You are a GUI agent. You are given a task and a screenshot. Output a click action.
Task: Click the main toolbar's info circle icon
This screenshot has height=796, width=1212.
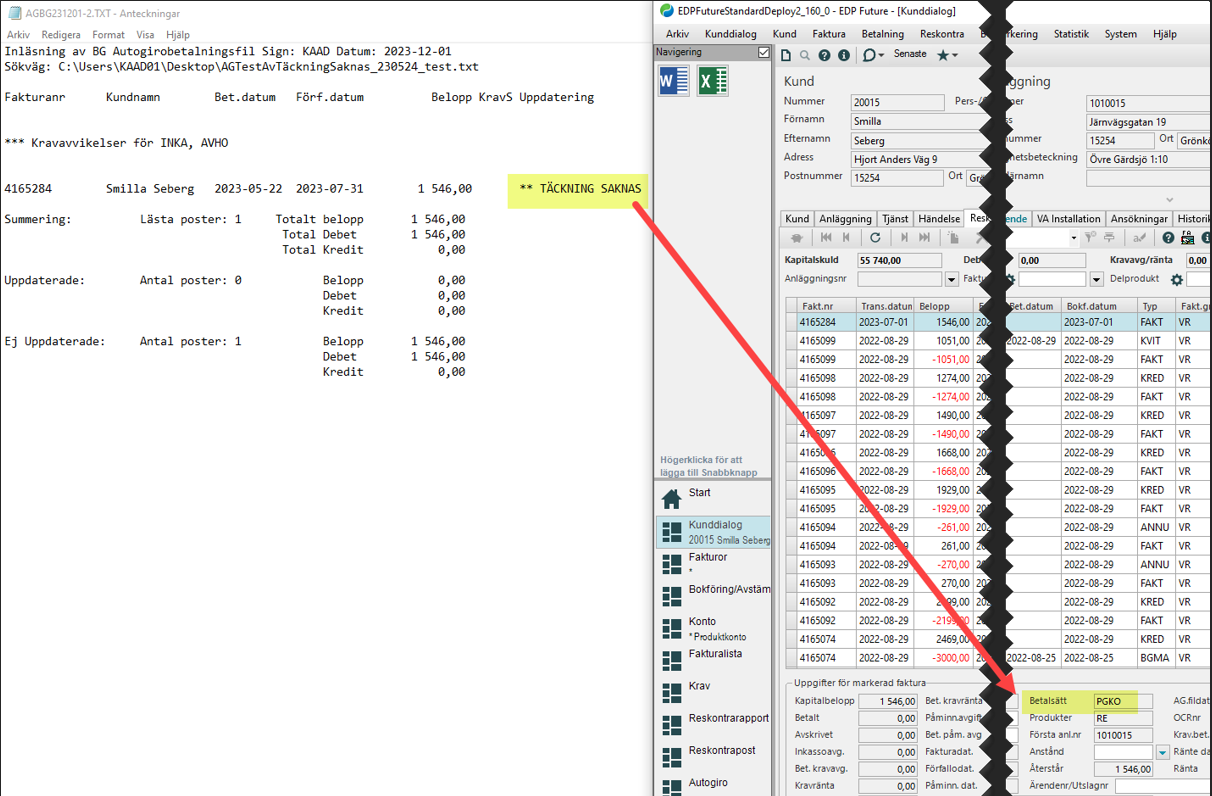(x=843, y=56)
